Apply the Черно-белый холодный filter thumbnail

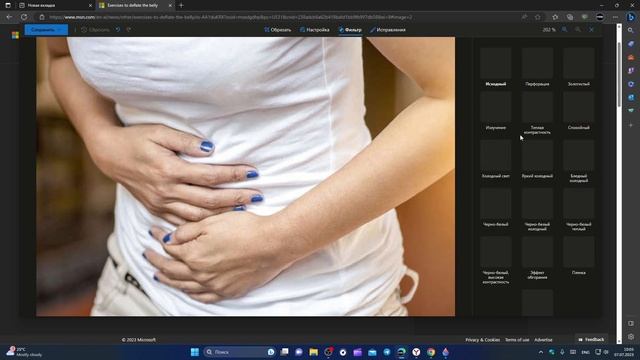(x=537, y=204)
